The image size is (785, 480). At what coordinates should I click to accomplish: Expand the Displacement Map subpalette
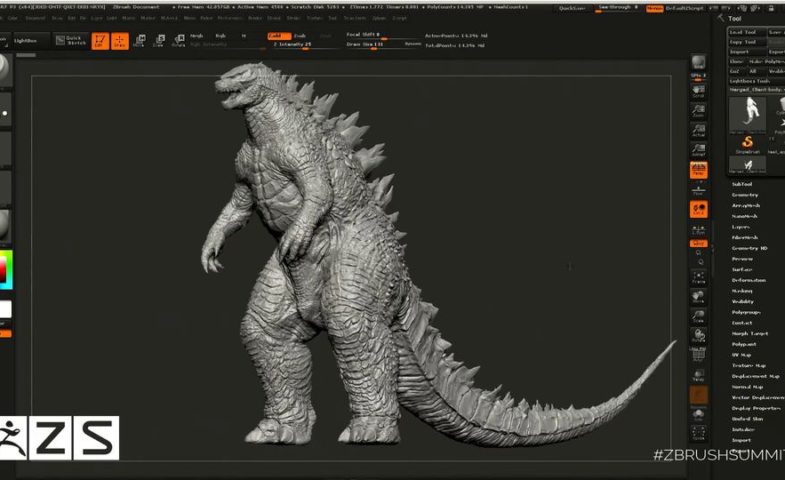coord(756,376)
